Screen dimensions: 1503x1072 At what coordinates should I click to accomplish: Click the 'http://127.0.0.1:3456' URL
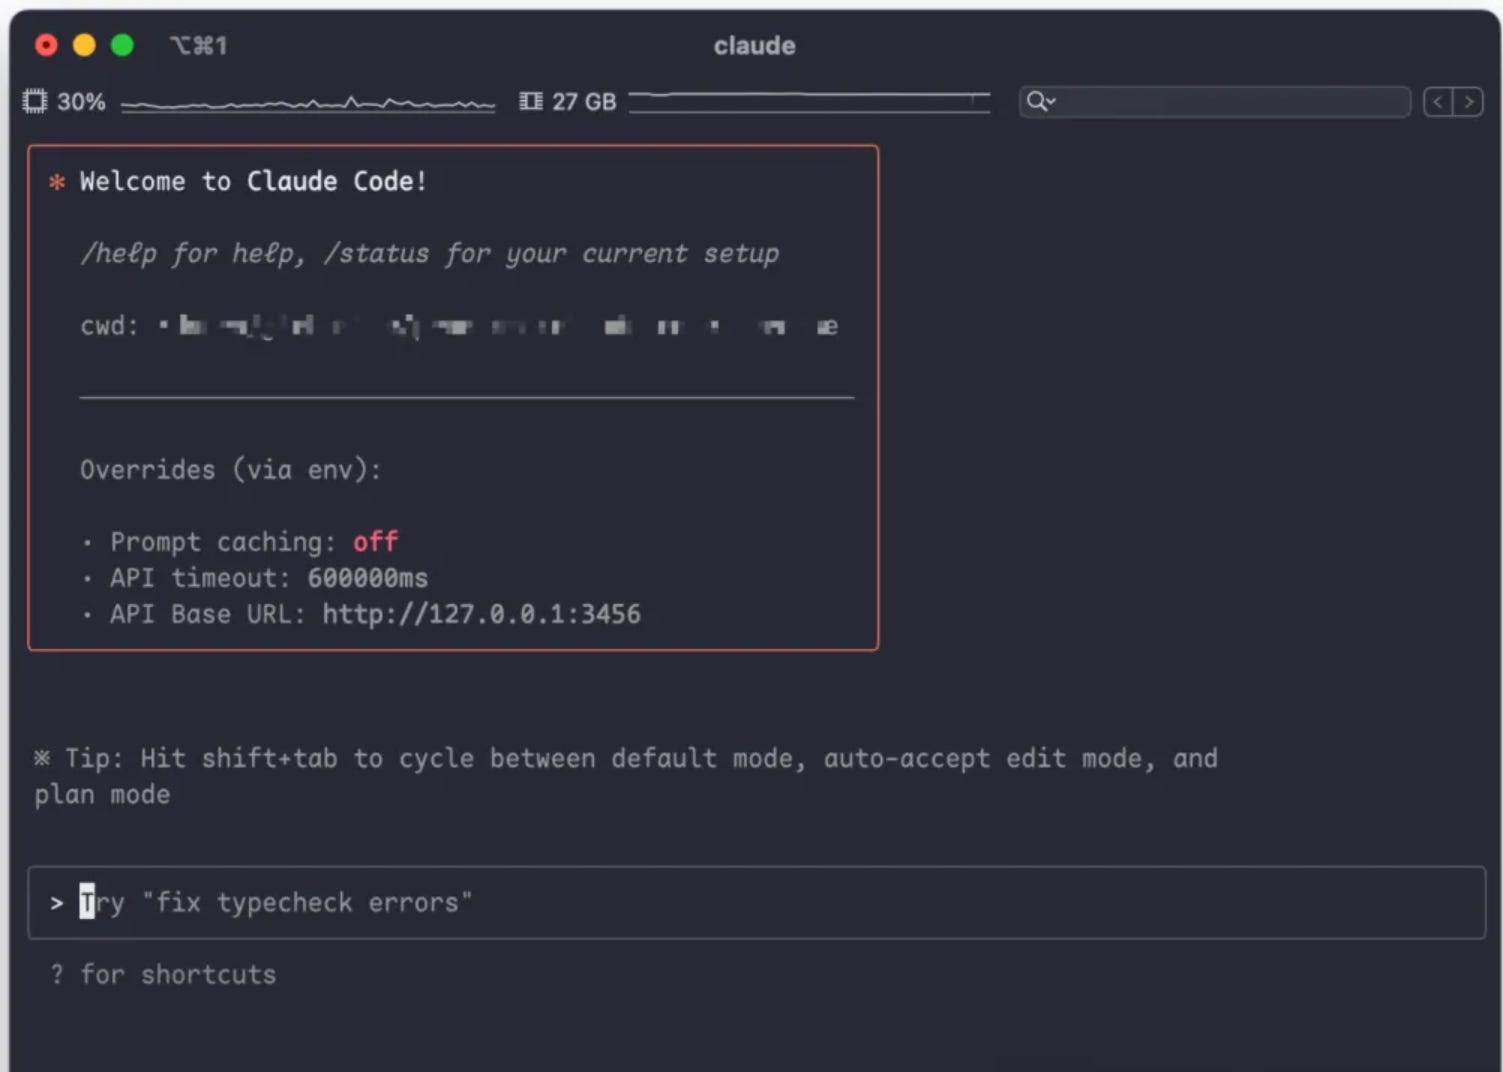point(481,614)
